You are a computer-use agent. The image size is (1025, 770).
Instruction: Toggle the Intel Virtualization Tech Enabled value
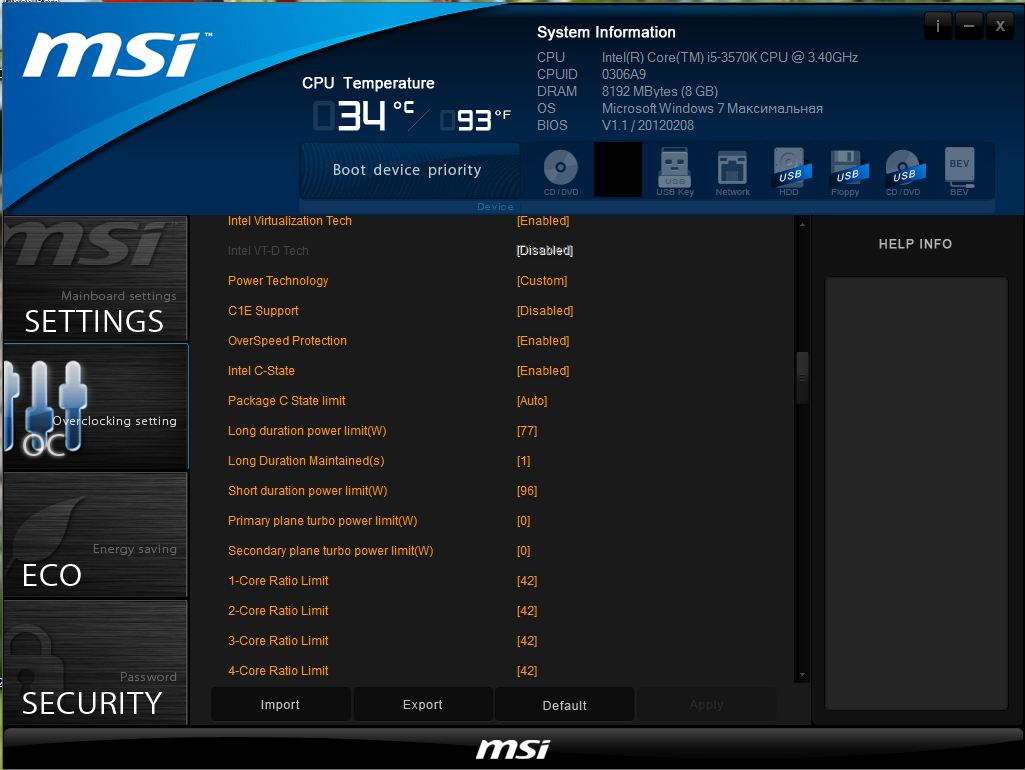coord(543,221)
